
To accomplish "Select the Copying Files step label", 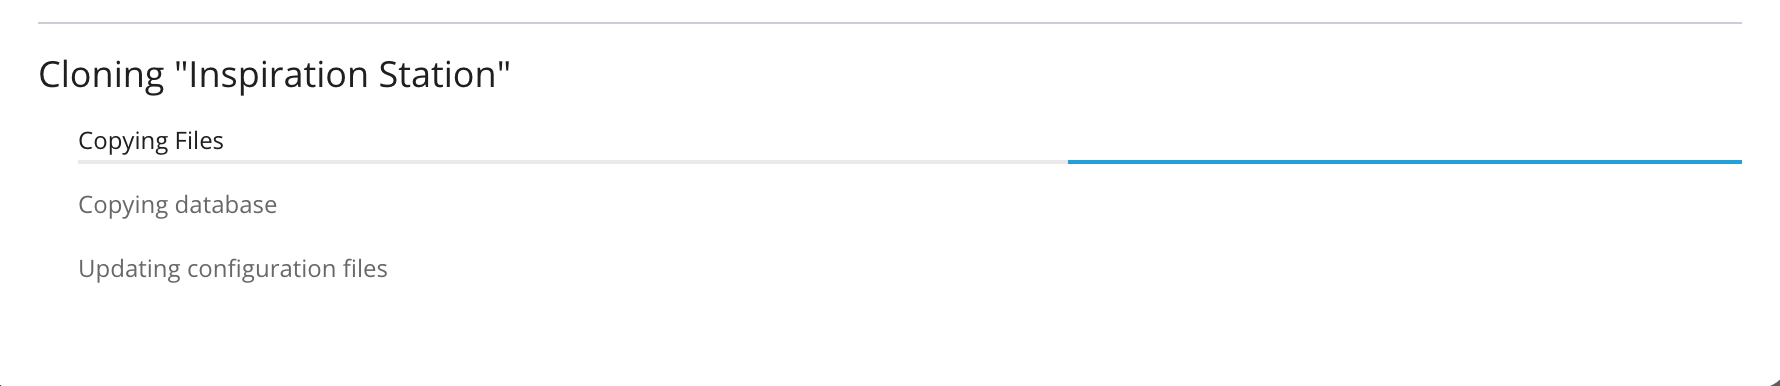I will tap(151, 141).
